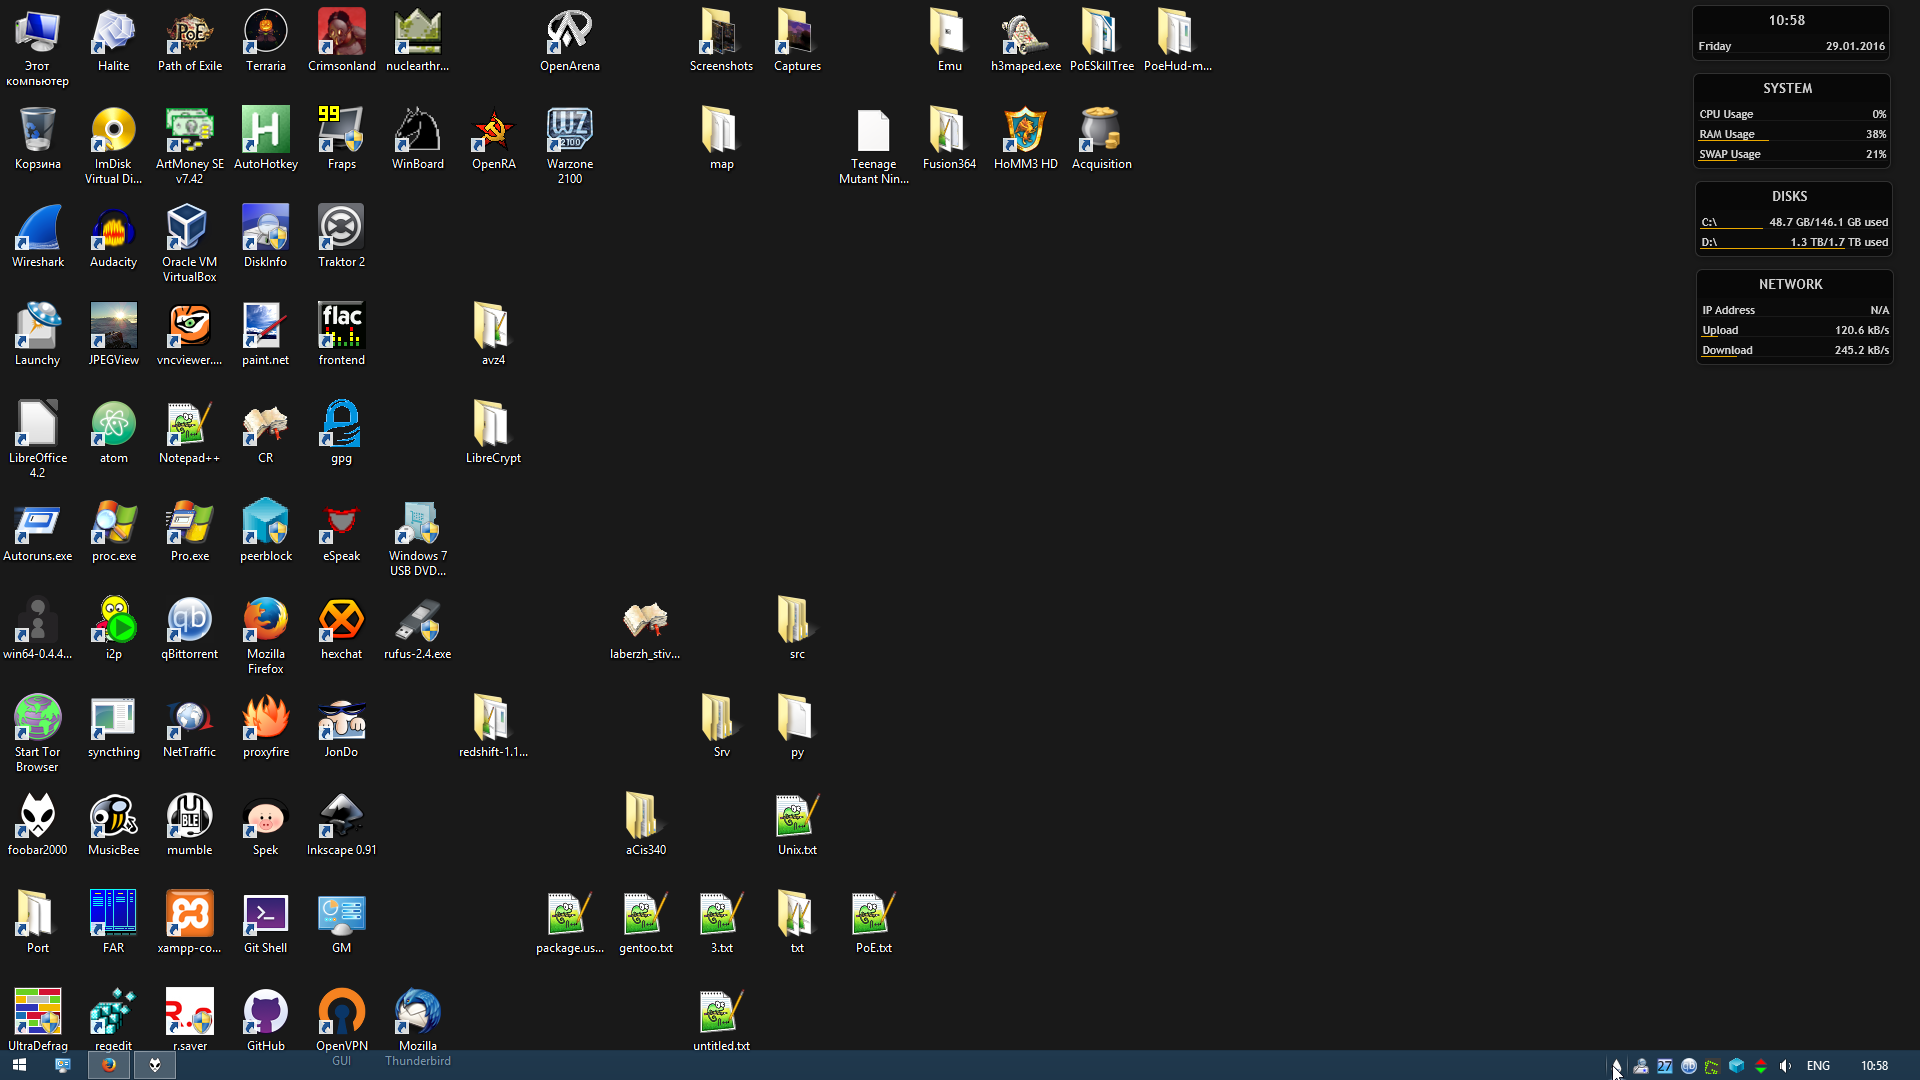Open the GM app pinned on taskbar
The height and width of the screenshot is (1080, 1920).
pos(62,1065)
